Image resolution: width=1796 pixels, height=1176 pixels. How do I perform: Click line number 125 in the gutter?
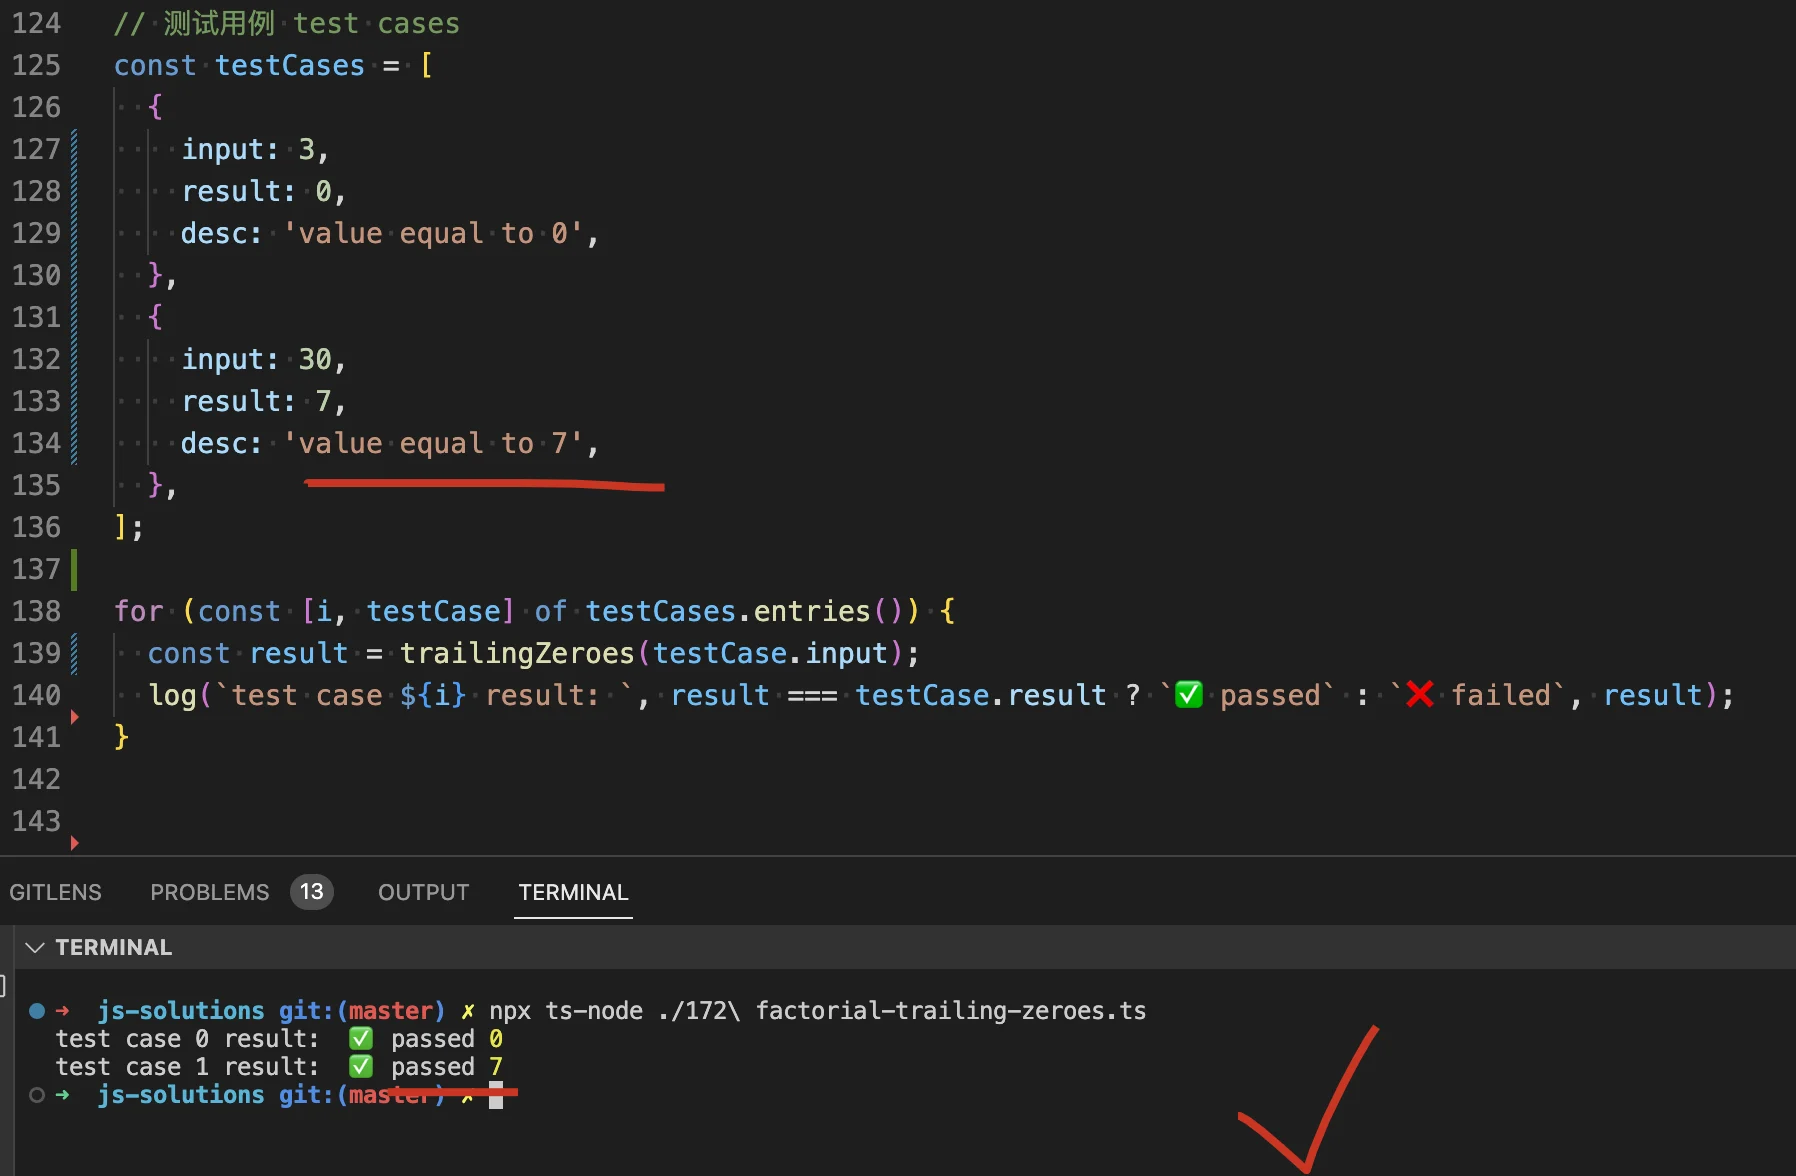pos(36,65)
